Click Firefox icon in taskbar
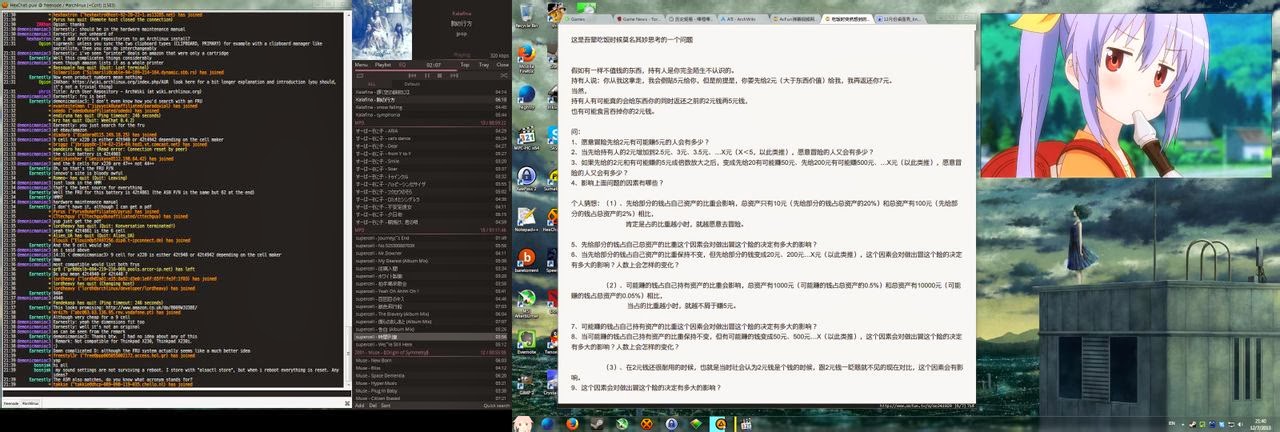The height and width of the screenshot is (432, 1280). (572, 424)
